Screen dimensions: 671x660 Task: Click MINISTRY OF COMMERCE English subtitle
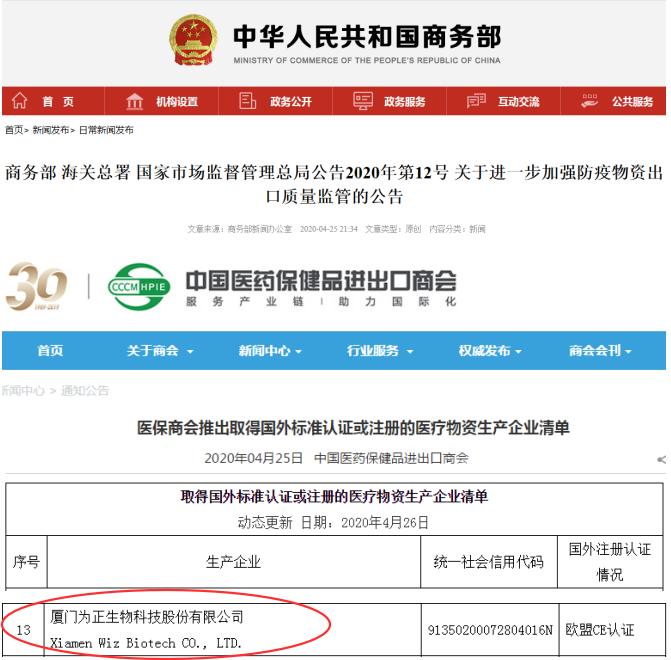(x=367, y=60)
